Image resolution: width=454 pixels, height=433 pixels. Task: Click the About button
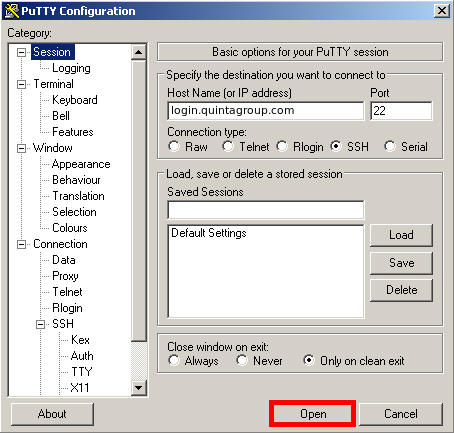coord(52,414)
